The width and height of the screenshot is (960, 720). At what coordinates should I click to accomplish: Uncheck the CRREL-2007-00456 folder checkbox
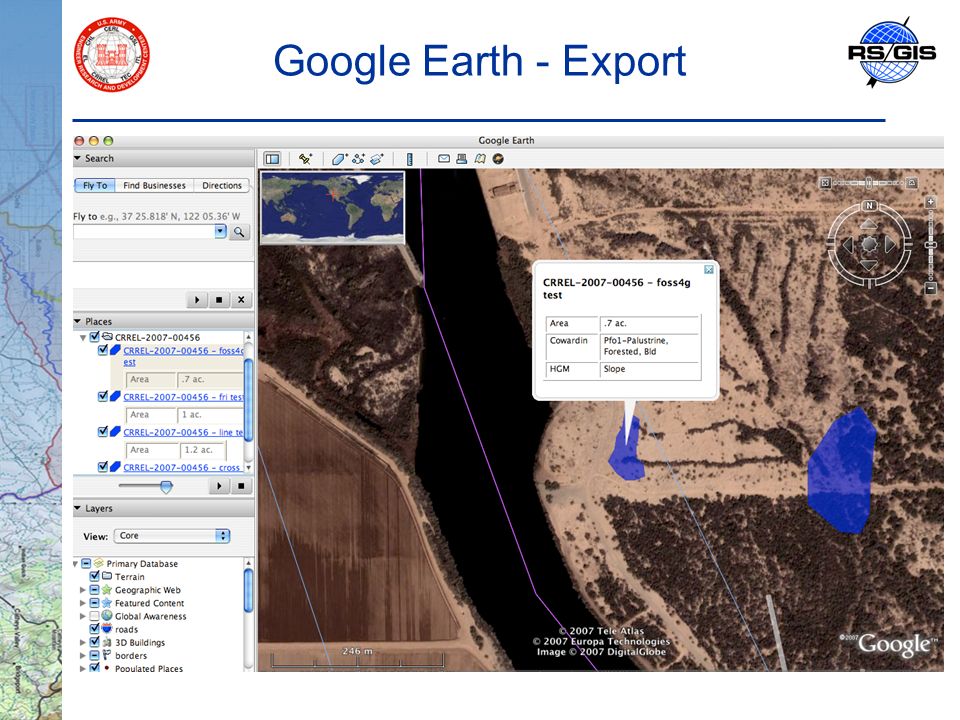tap(94, 337)
